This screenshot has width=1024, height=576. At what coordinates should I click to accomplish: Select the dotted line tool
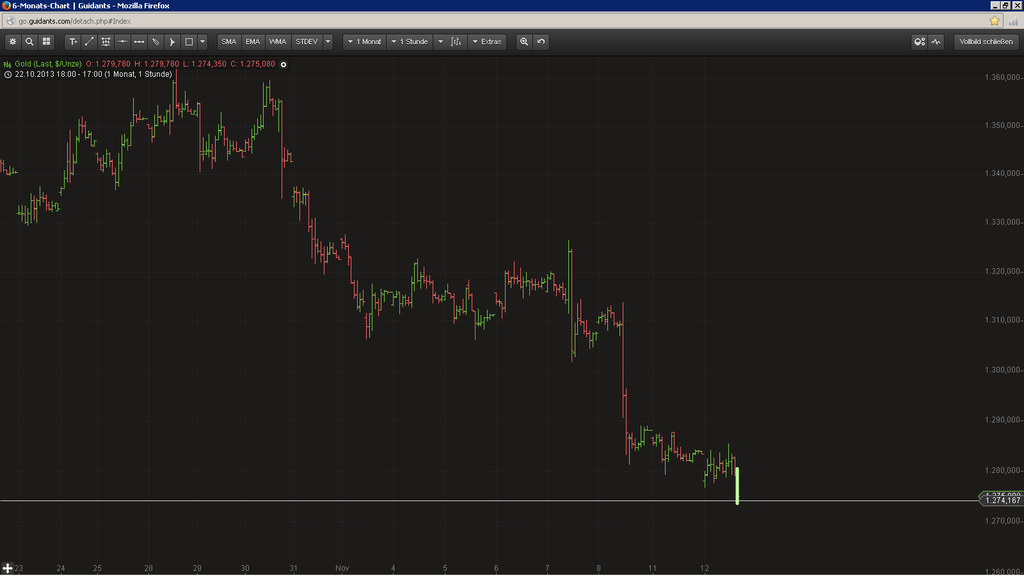point(139,42)
